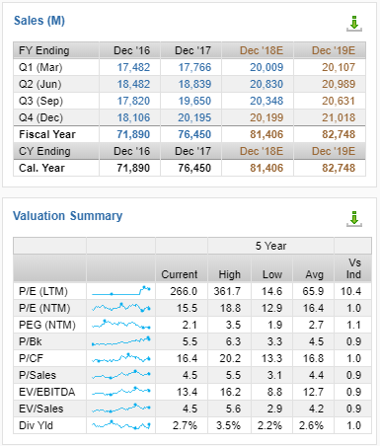Open the EV/EBITDA sparkline chart
This screenshot has height=446, width=380.
[x=121, y=391]
